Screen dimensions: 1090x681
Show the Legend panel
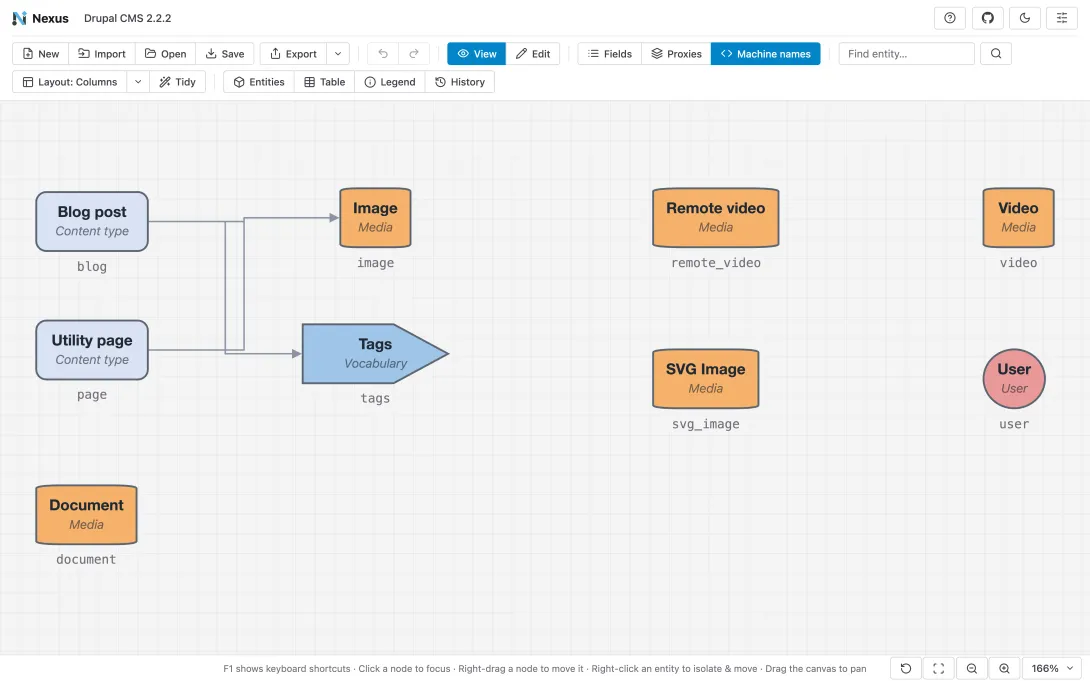(x=390, y=82)
